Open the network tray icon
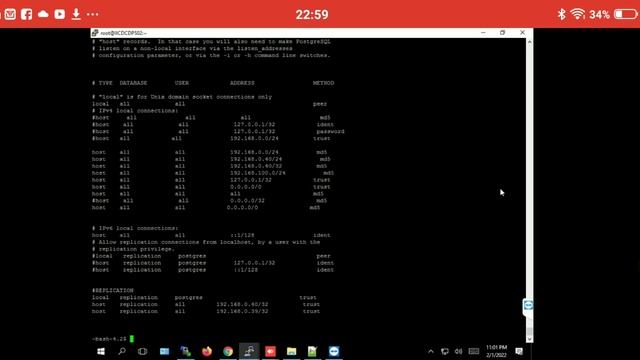The image size is (640, 360). click(445, 351)
